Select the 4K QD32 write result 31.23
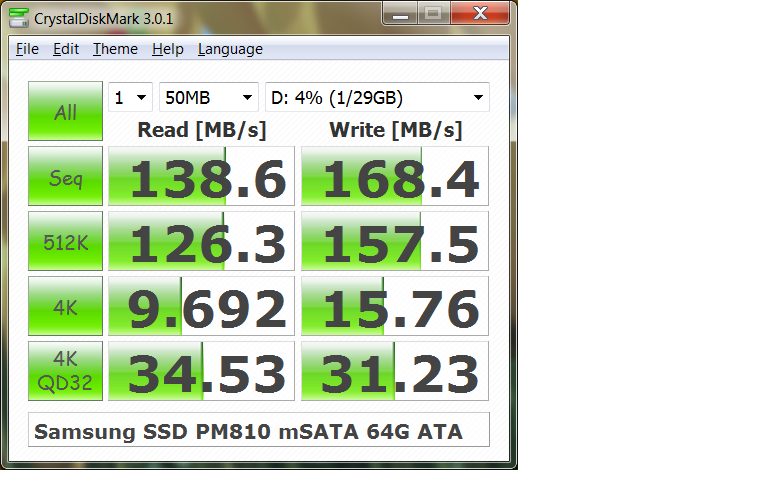This screenshot has width=768, height=480. [395, 371]
